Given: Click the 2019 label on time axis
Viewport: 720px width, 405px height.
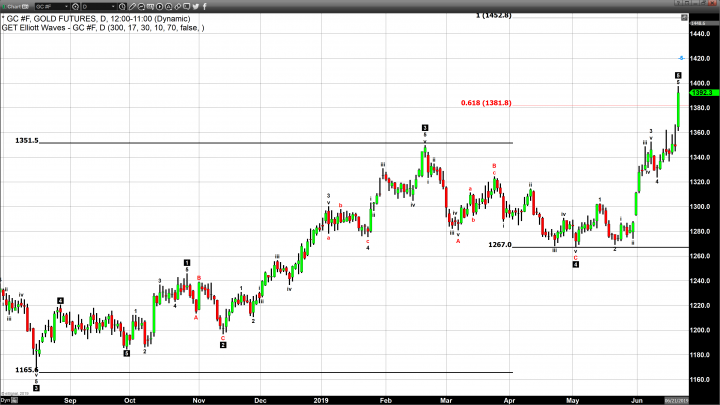Looking at the screenshot, I should point(321,400).
